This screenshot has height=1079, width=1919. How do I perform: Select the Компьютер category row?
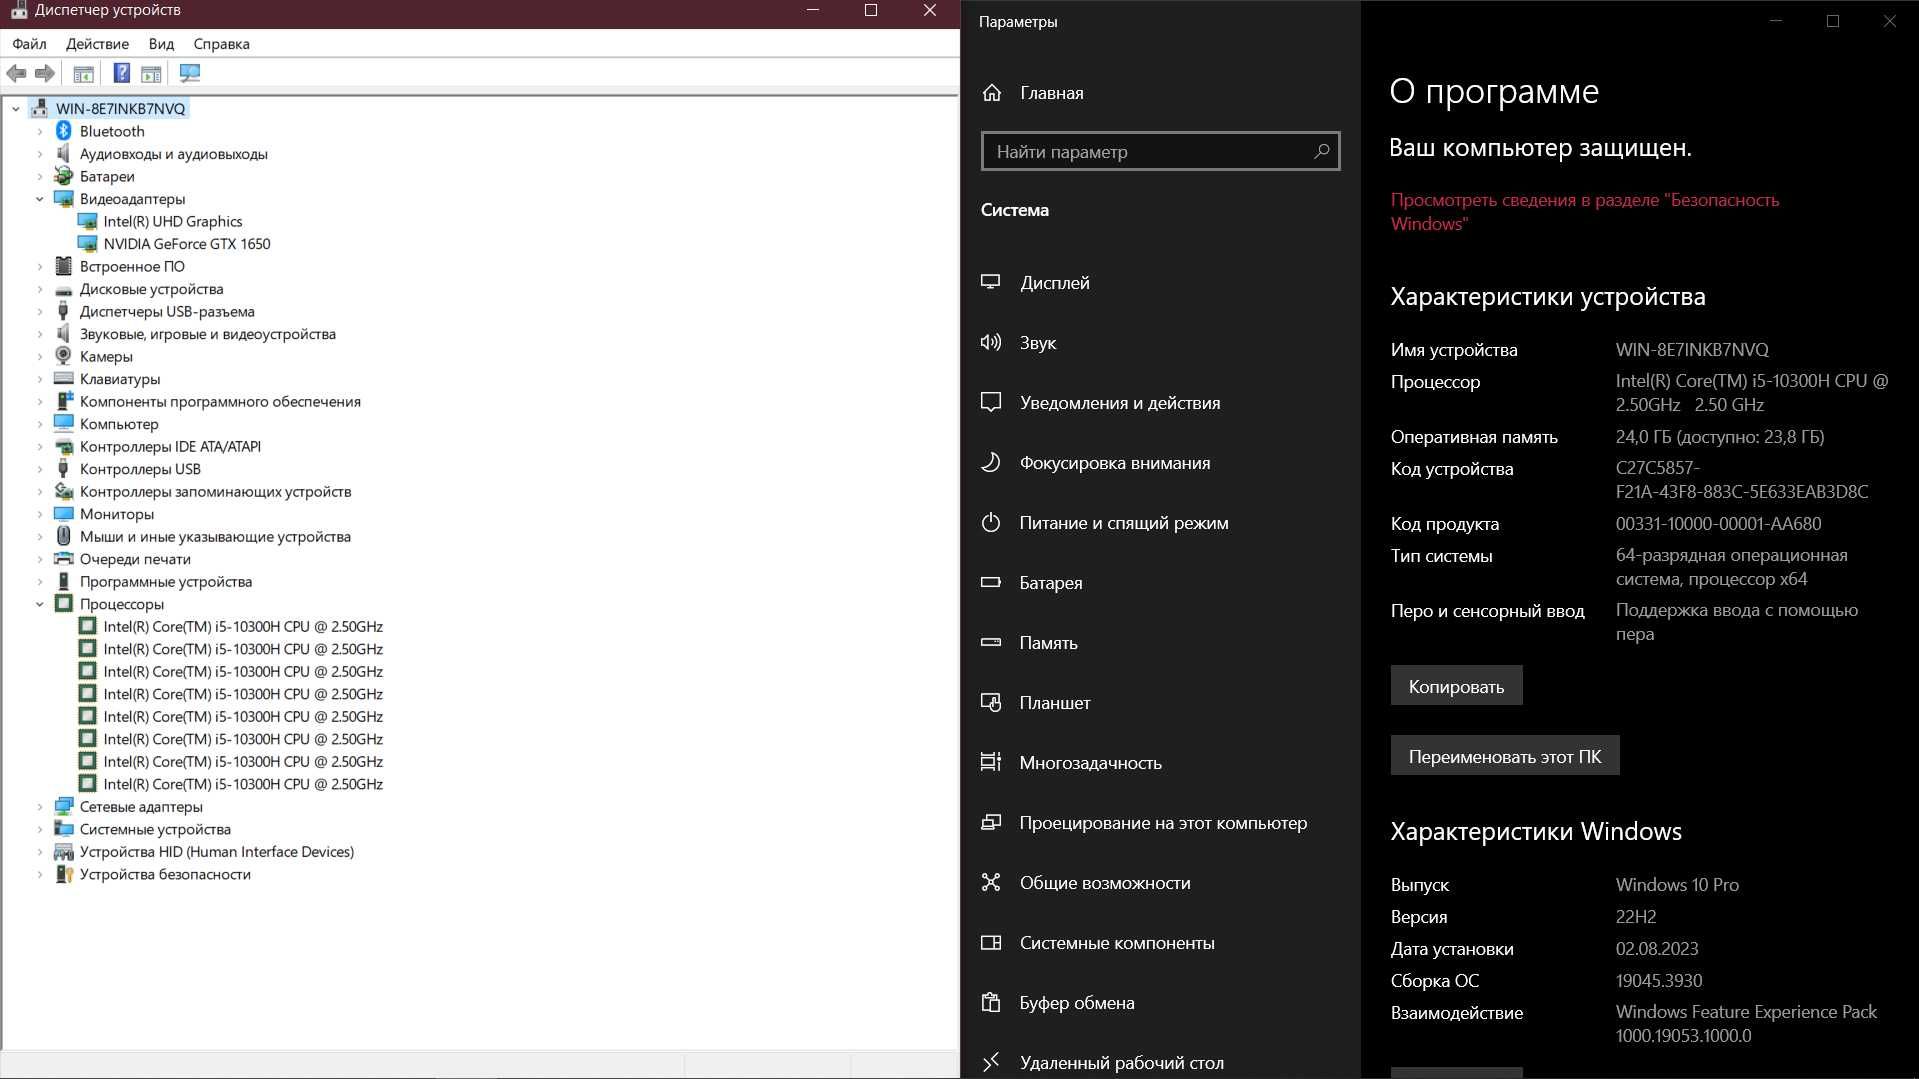coord(118,423)
